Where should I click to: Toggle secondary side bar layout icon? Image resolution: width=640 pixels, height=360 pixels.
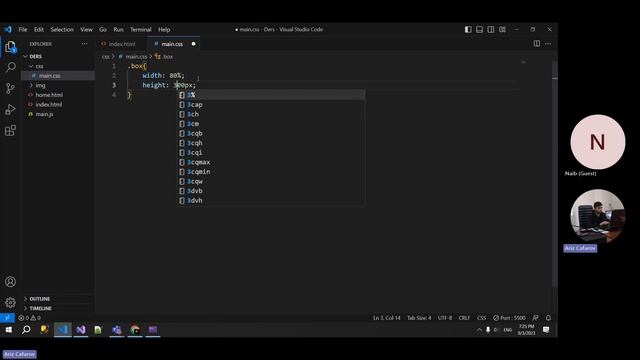pyautogui.click(x=491, y=29)
